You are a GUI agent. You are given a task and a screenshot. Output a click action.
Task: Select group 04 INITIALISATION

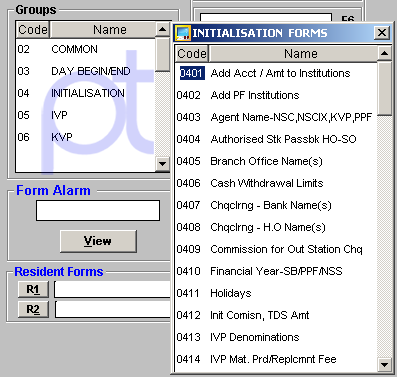tap(86, 93)
